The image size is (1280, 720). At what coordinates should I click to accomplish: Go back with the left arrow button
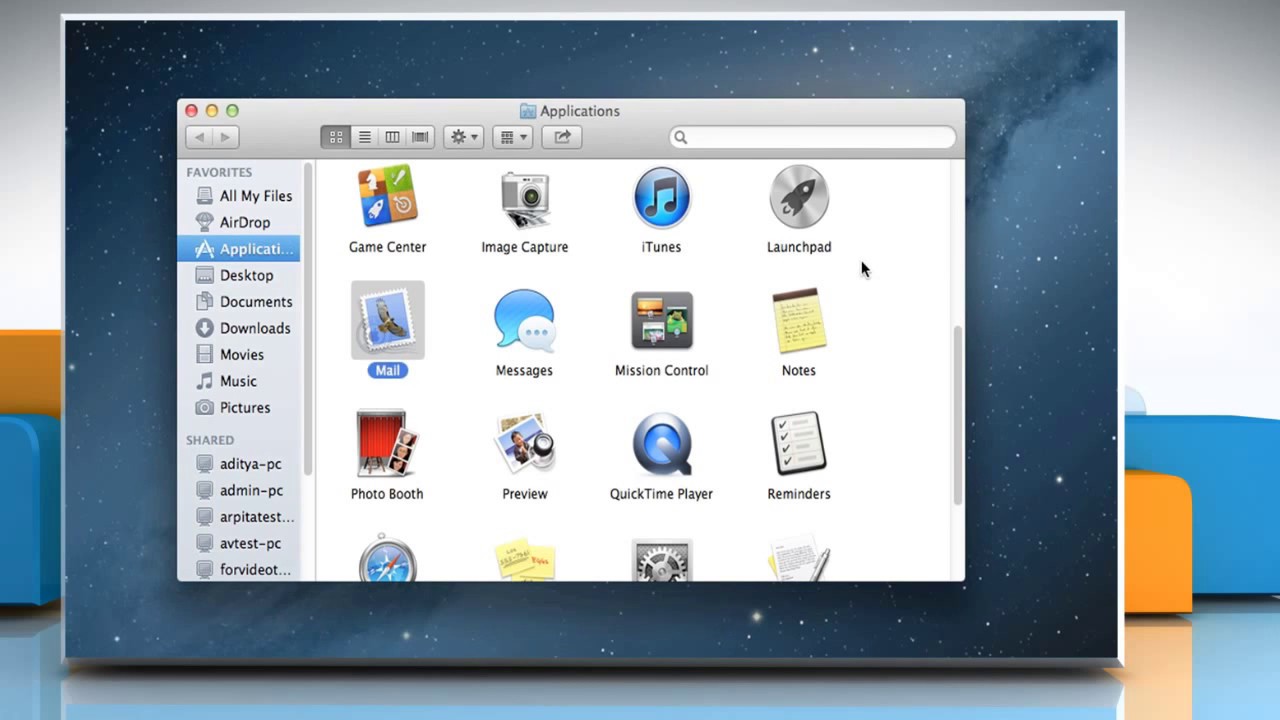199,137
